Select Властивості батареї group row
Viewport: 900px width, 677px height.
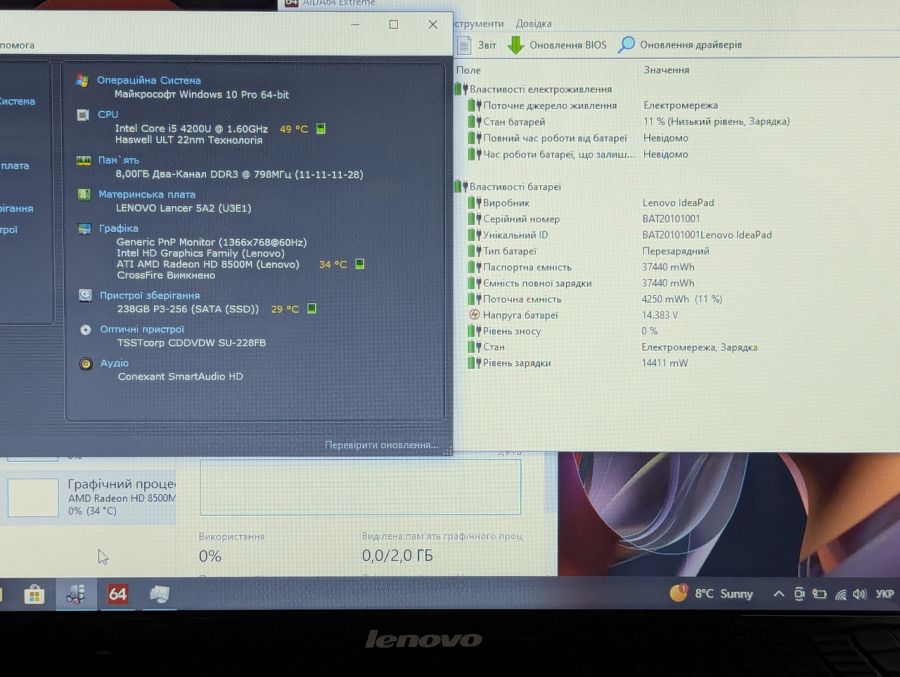pos(509,187)
